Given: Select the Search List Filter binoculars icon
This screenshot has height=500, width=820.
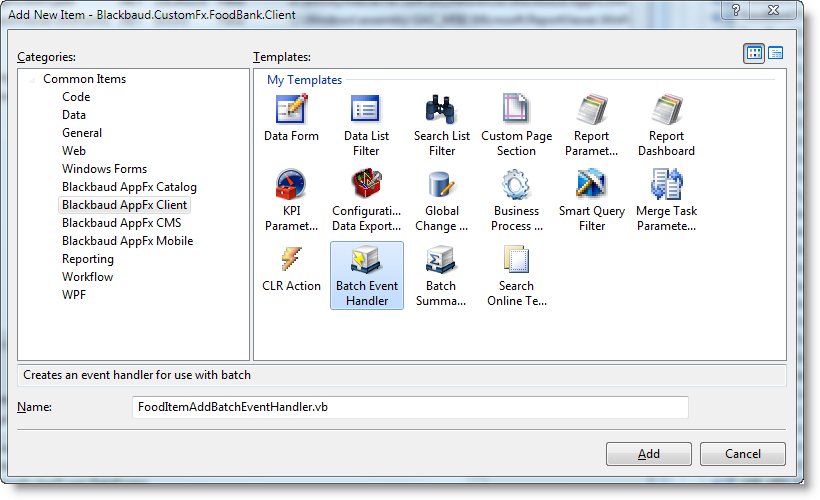Looking at the screenshot, I should point(440,109).
